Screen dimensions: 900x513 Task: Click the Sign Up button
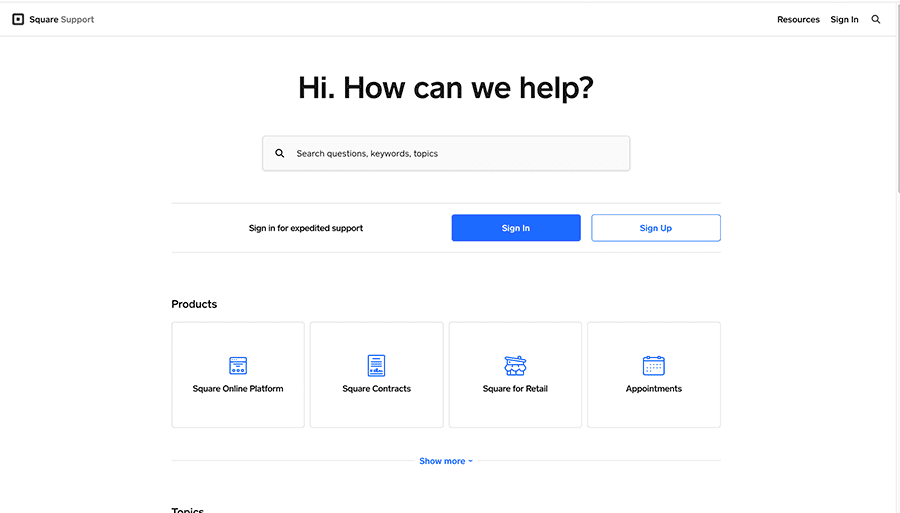point(656,228)
